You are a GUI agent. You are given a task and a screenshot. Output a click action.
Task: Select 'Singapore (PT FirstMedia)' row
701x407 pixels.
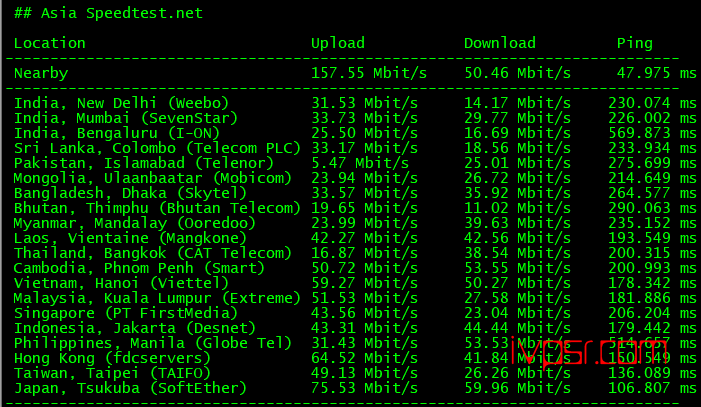[x=355, y=313]
